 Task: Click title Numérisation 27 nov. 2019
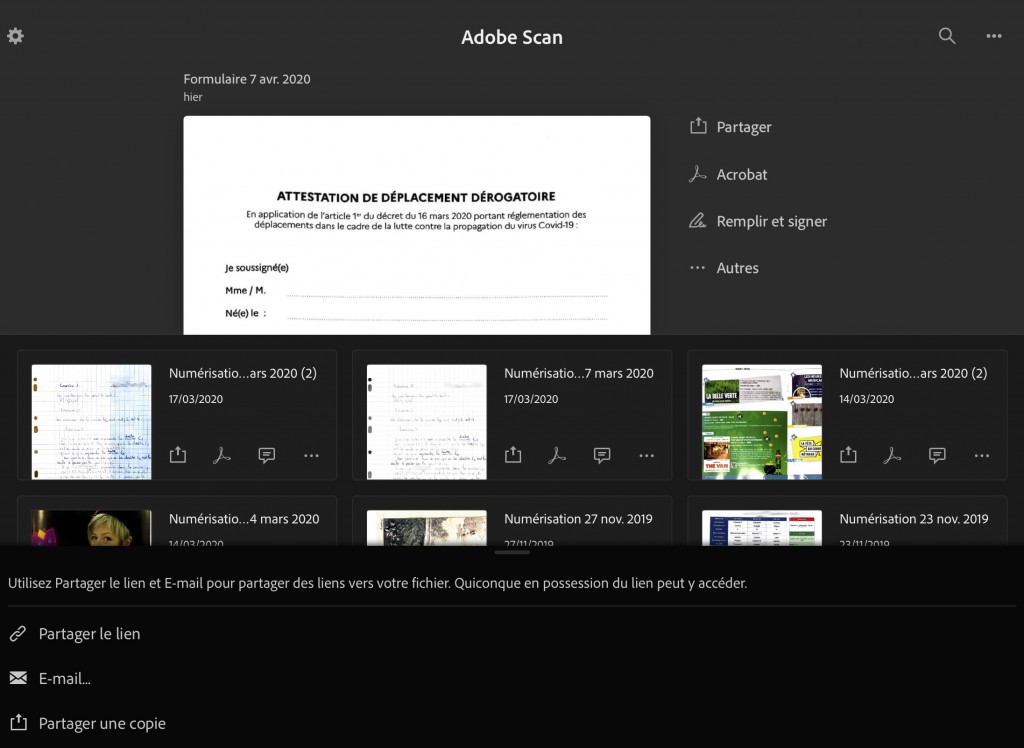(x=578, y=519)
